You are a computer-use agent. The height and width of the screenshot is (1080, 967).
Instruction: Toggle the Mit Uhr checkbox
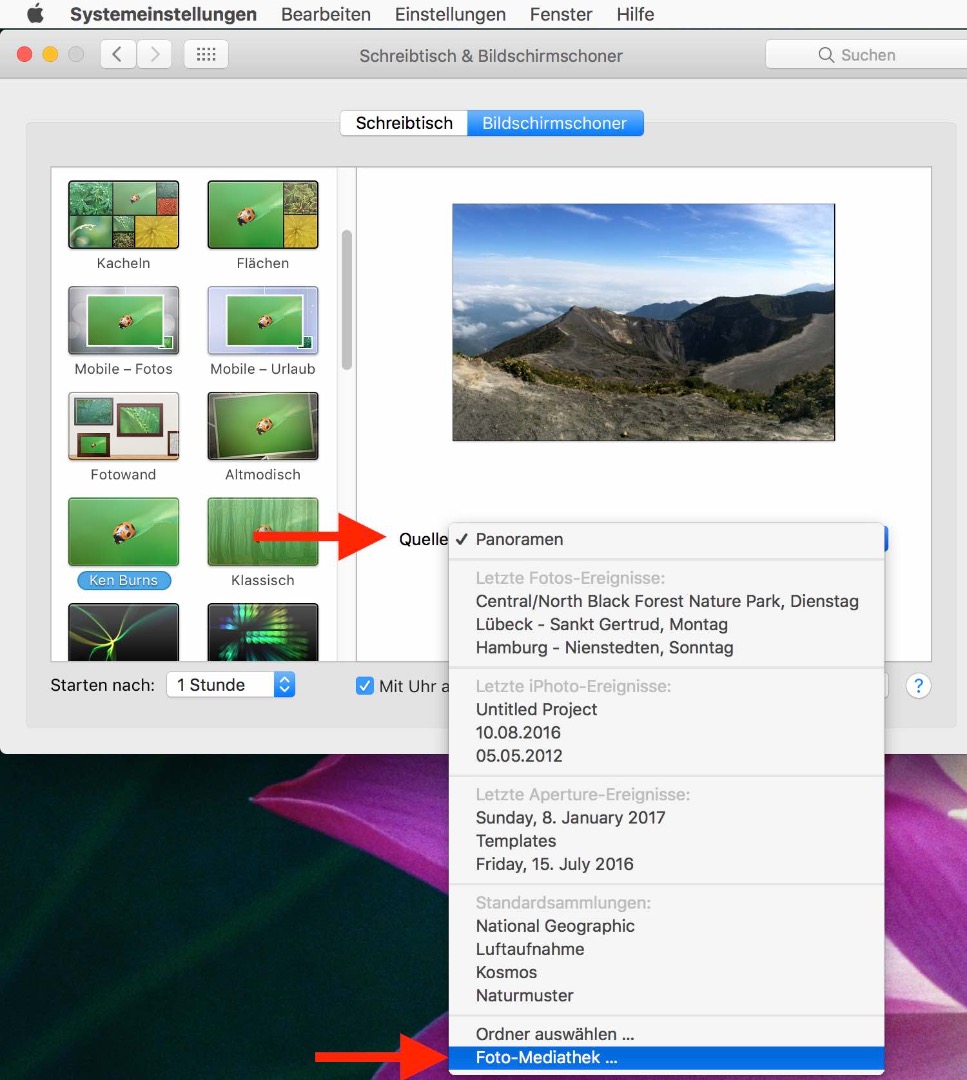point(364,686)
